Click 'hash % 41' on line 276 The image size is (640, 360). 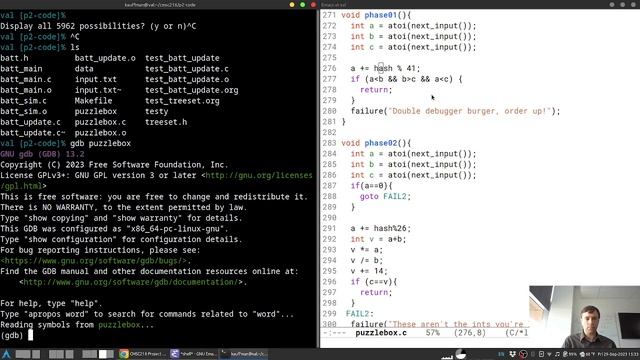pyautogui.click(x=394, y=69)
